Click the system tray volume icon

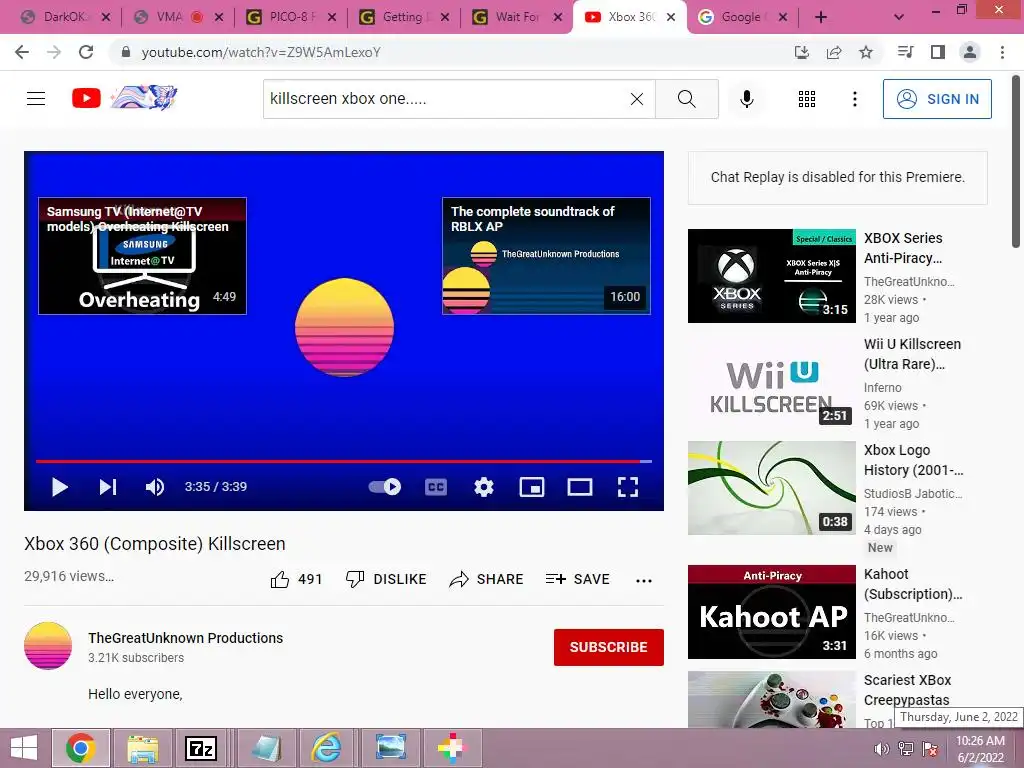(x=882, y=749)
